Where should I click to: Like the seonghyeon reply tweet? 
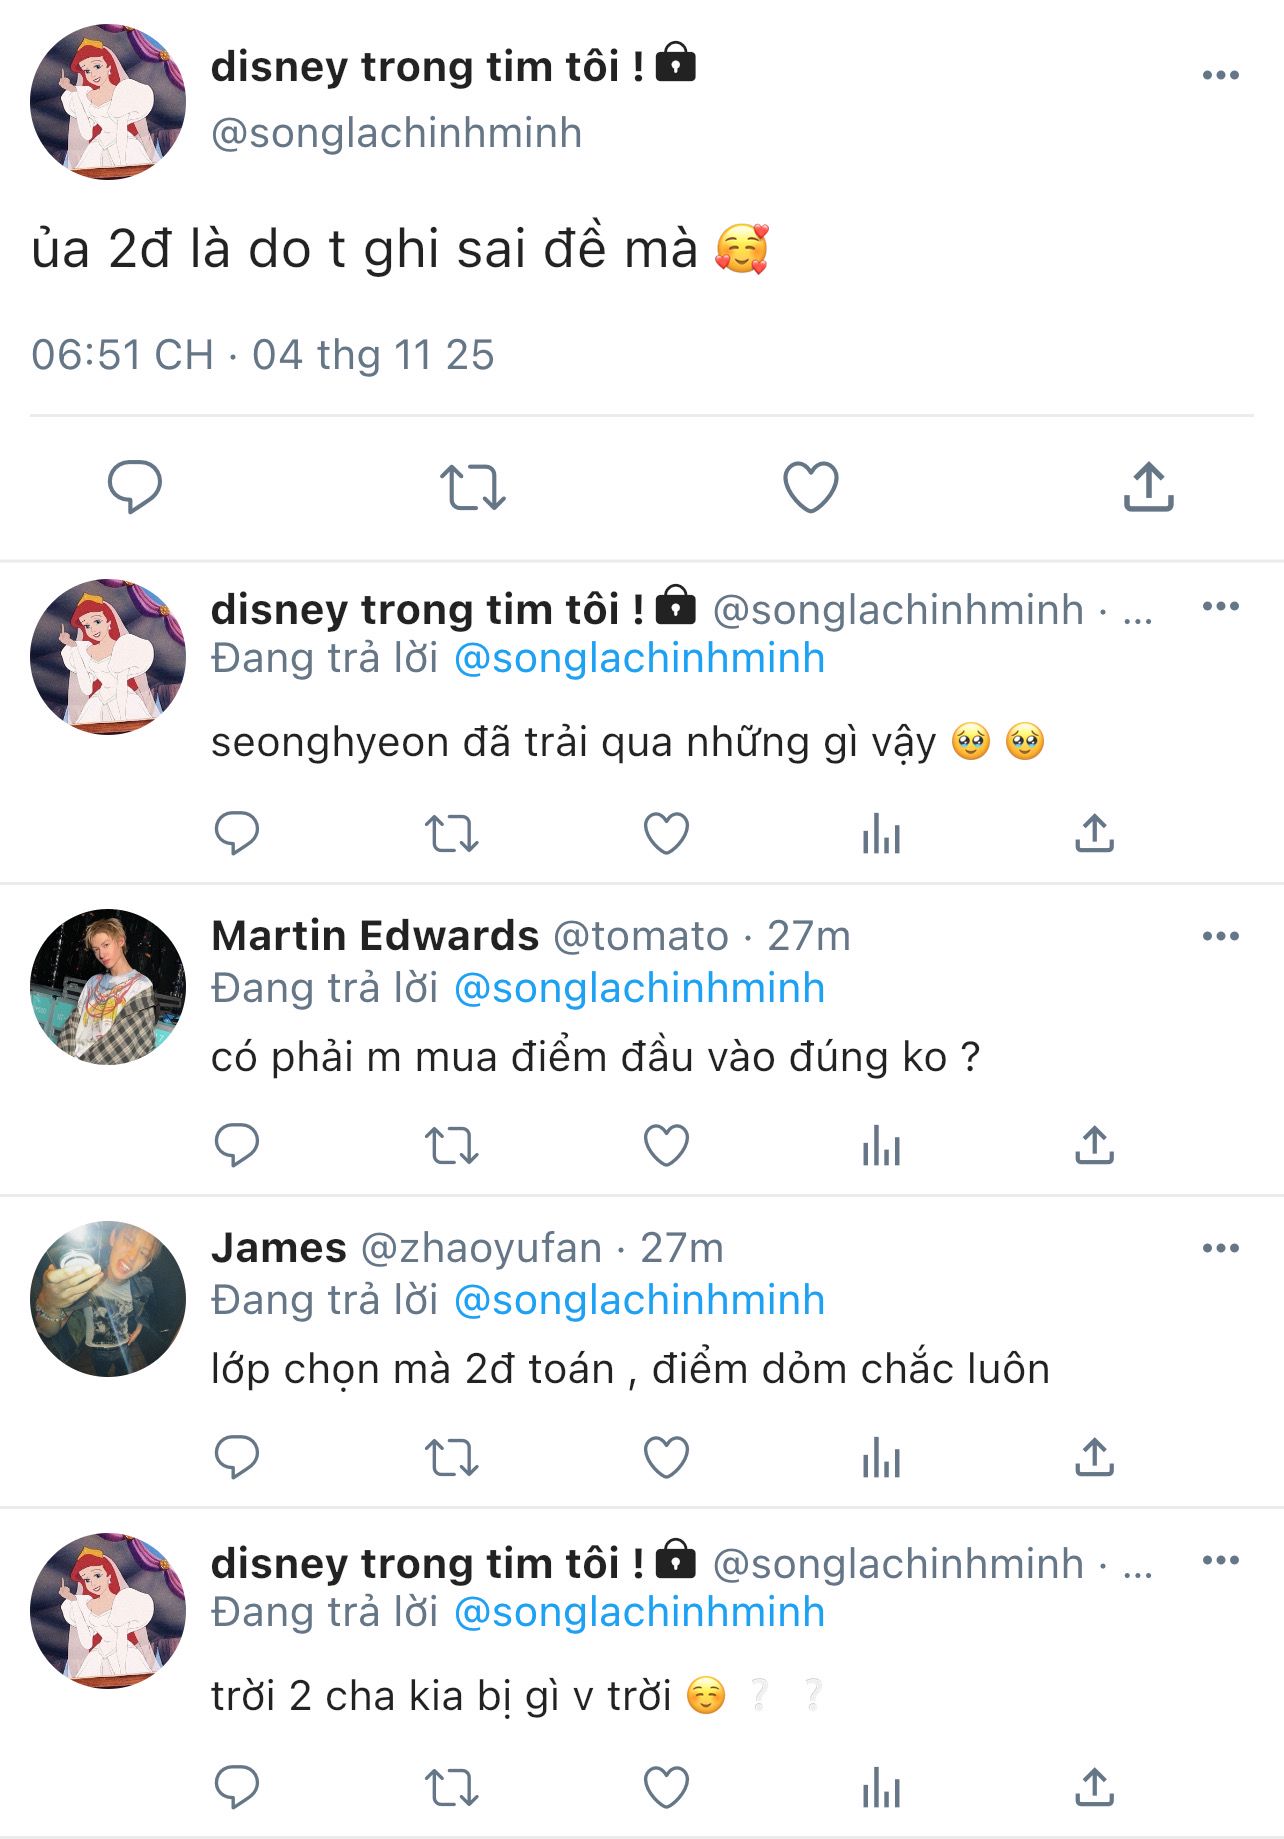point(666,834)
